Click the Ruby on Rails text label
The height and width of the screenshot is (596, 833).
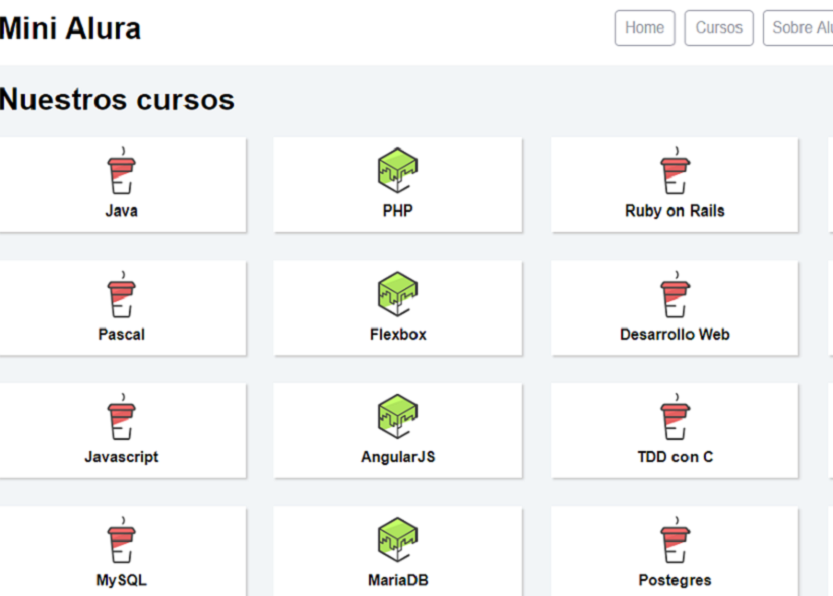click(675, 211)
